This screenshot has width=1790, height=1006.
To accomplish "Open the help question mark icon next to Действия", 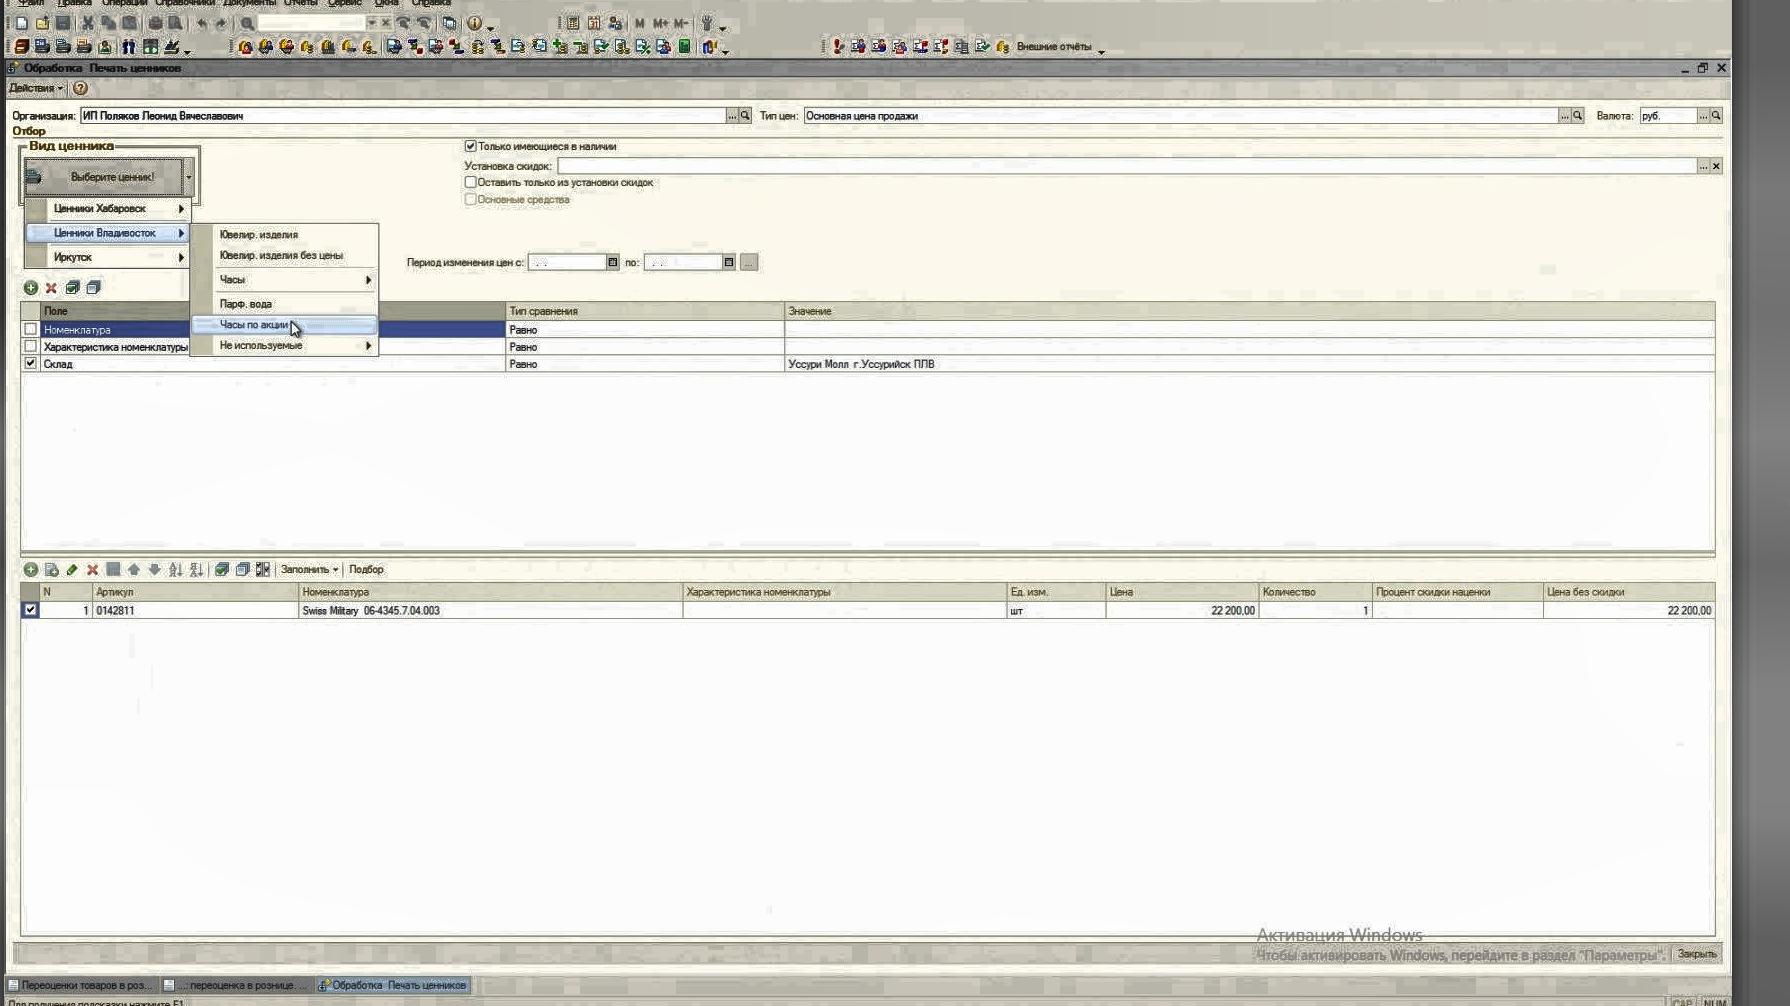I will click(x=81, y=88).
